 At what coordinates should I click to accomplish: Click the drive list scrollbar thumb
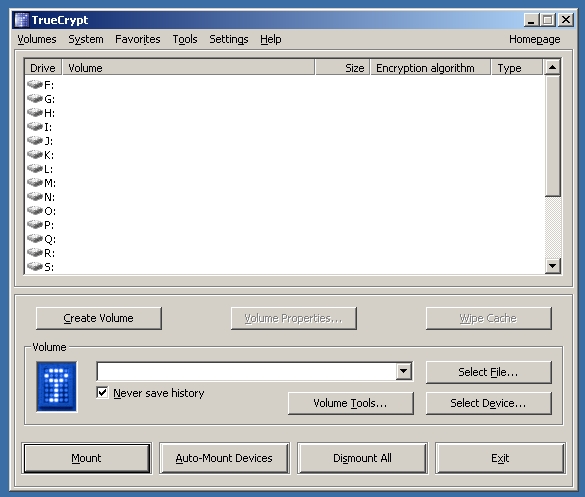pyautogui.click(x=553, y=135)
